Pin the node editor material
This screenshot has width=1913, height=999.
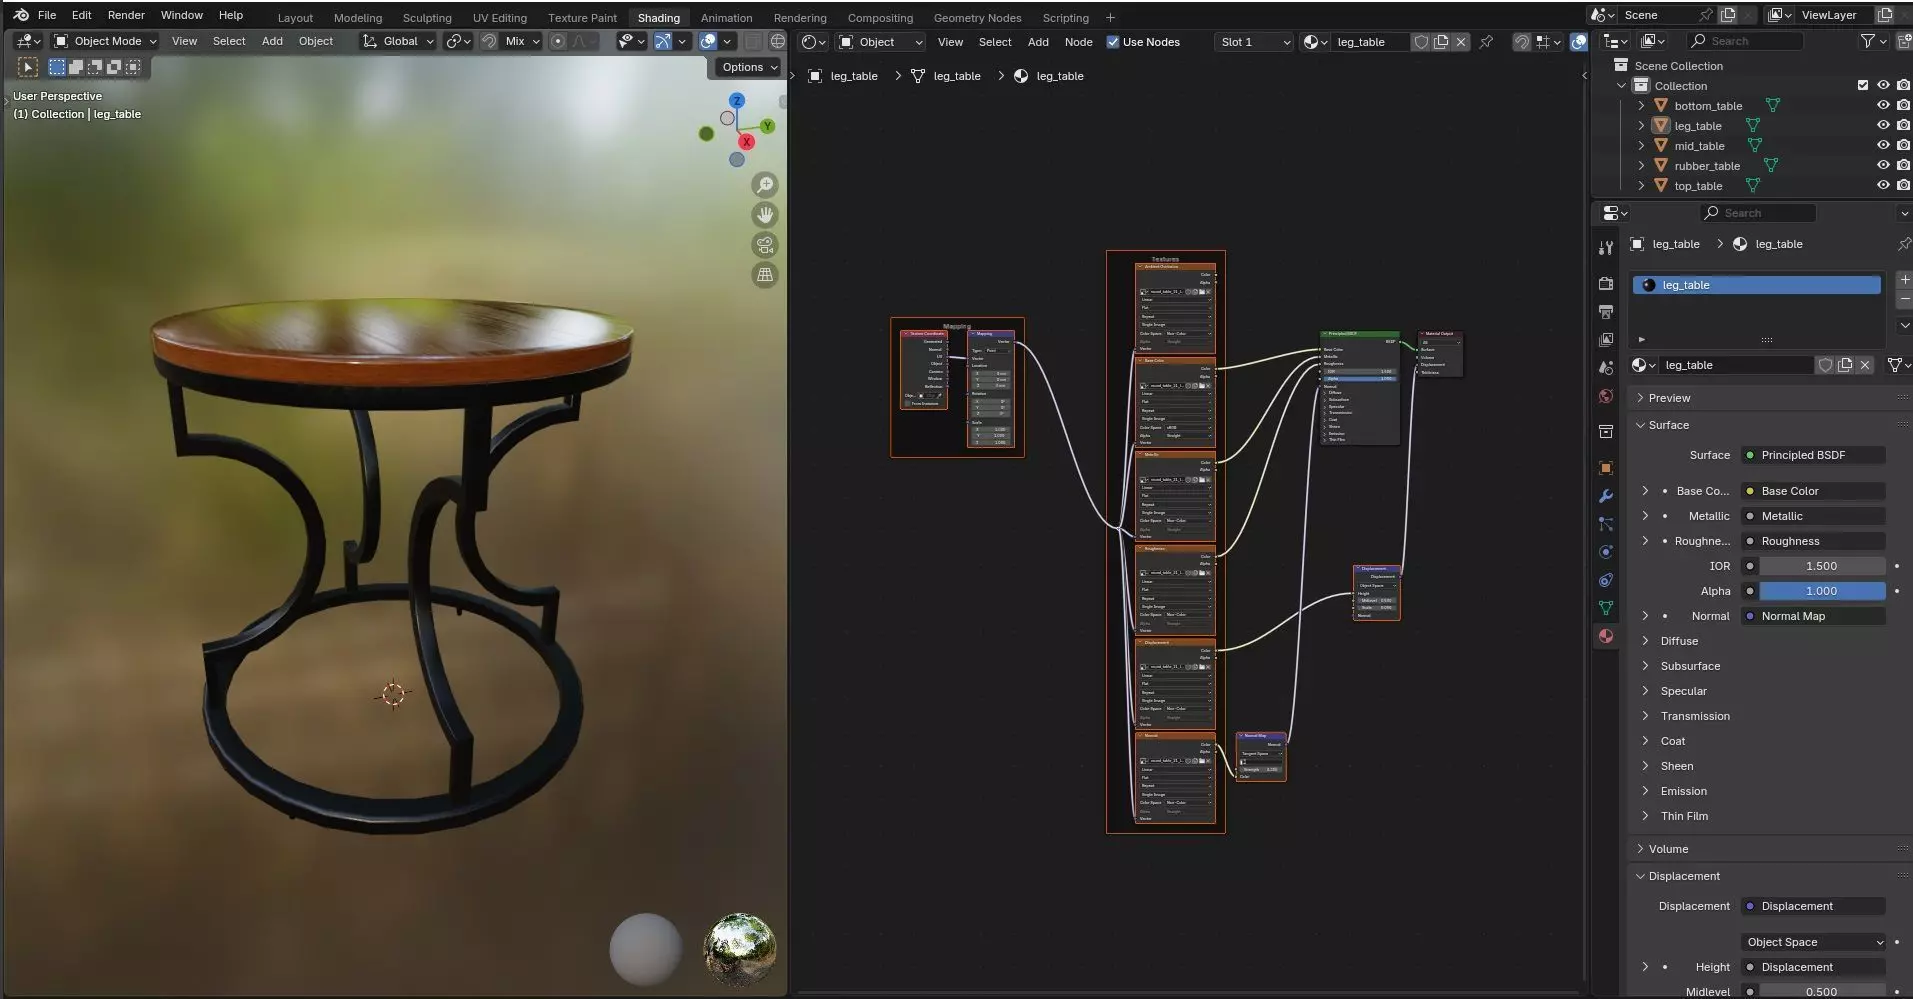pos(1487,42)
